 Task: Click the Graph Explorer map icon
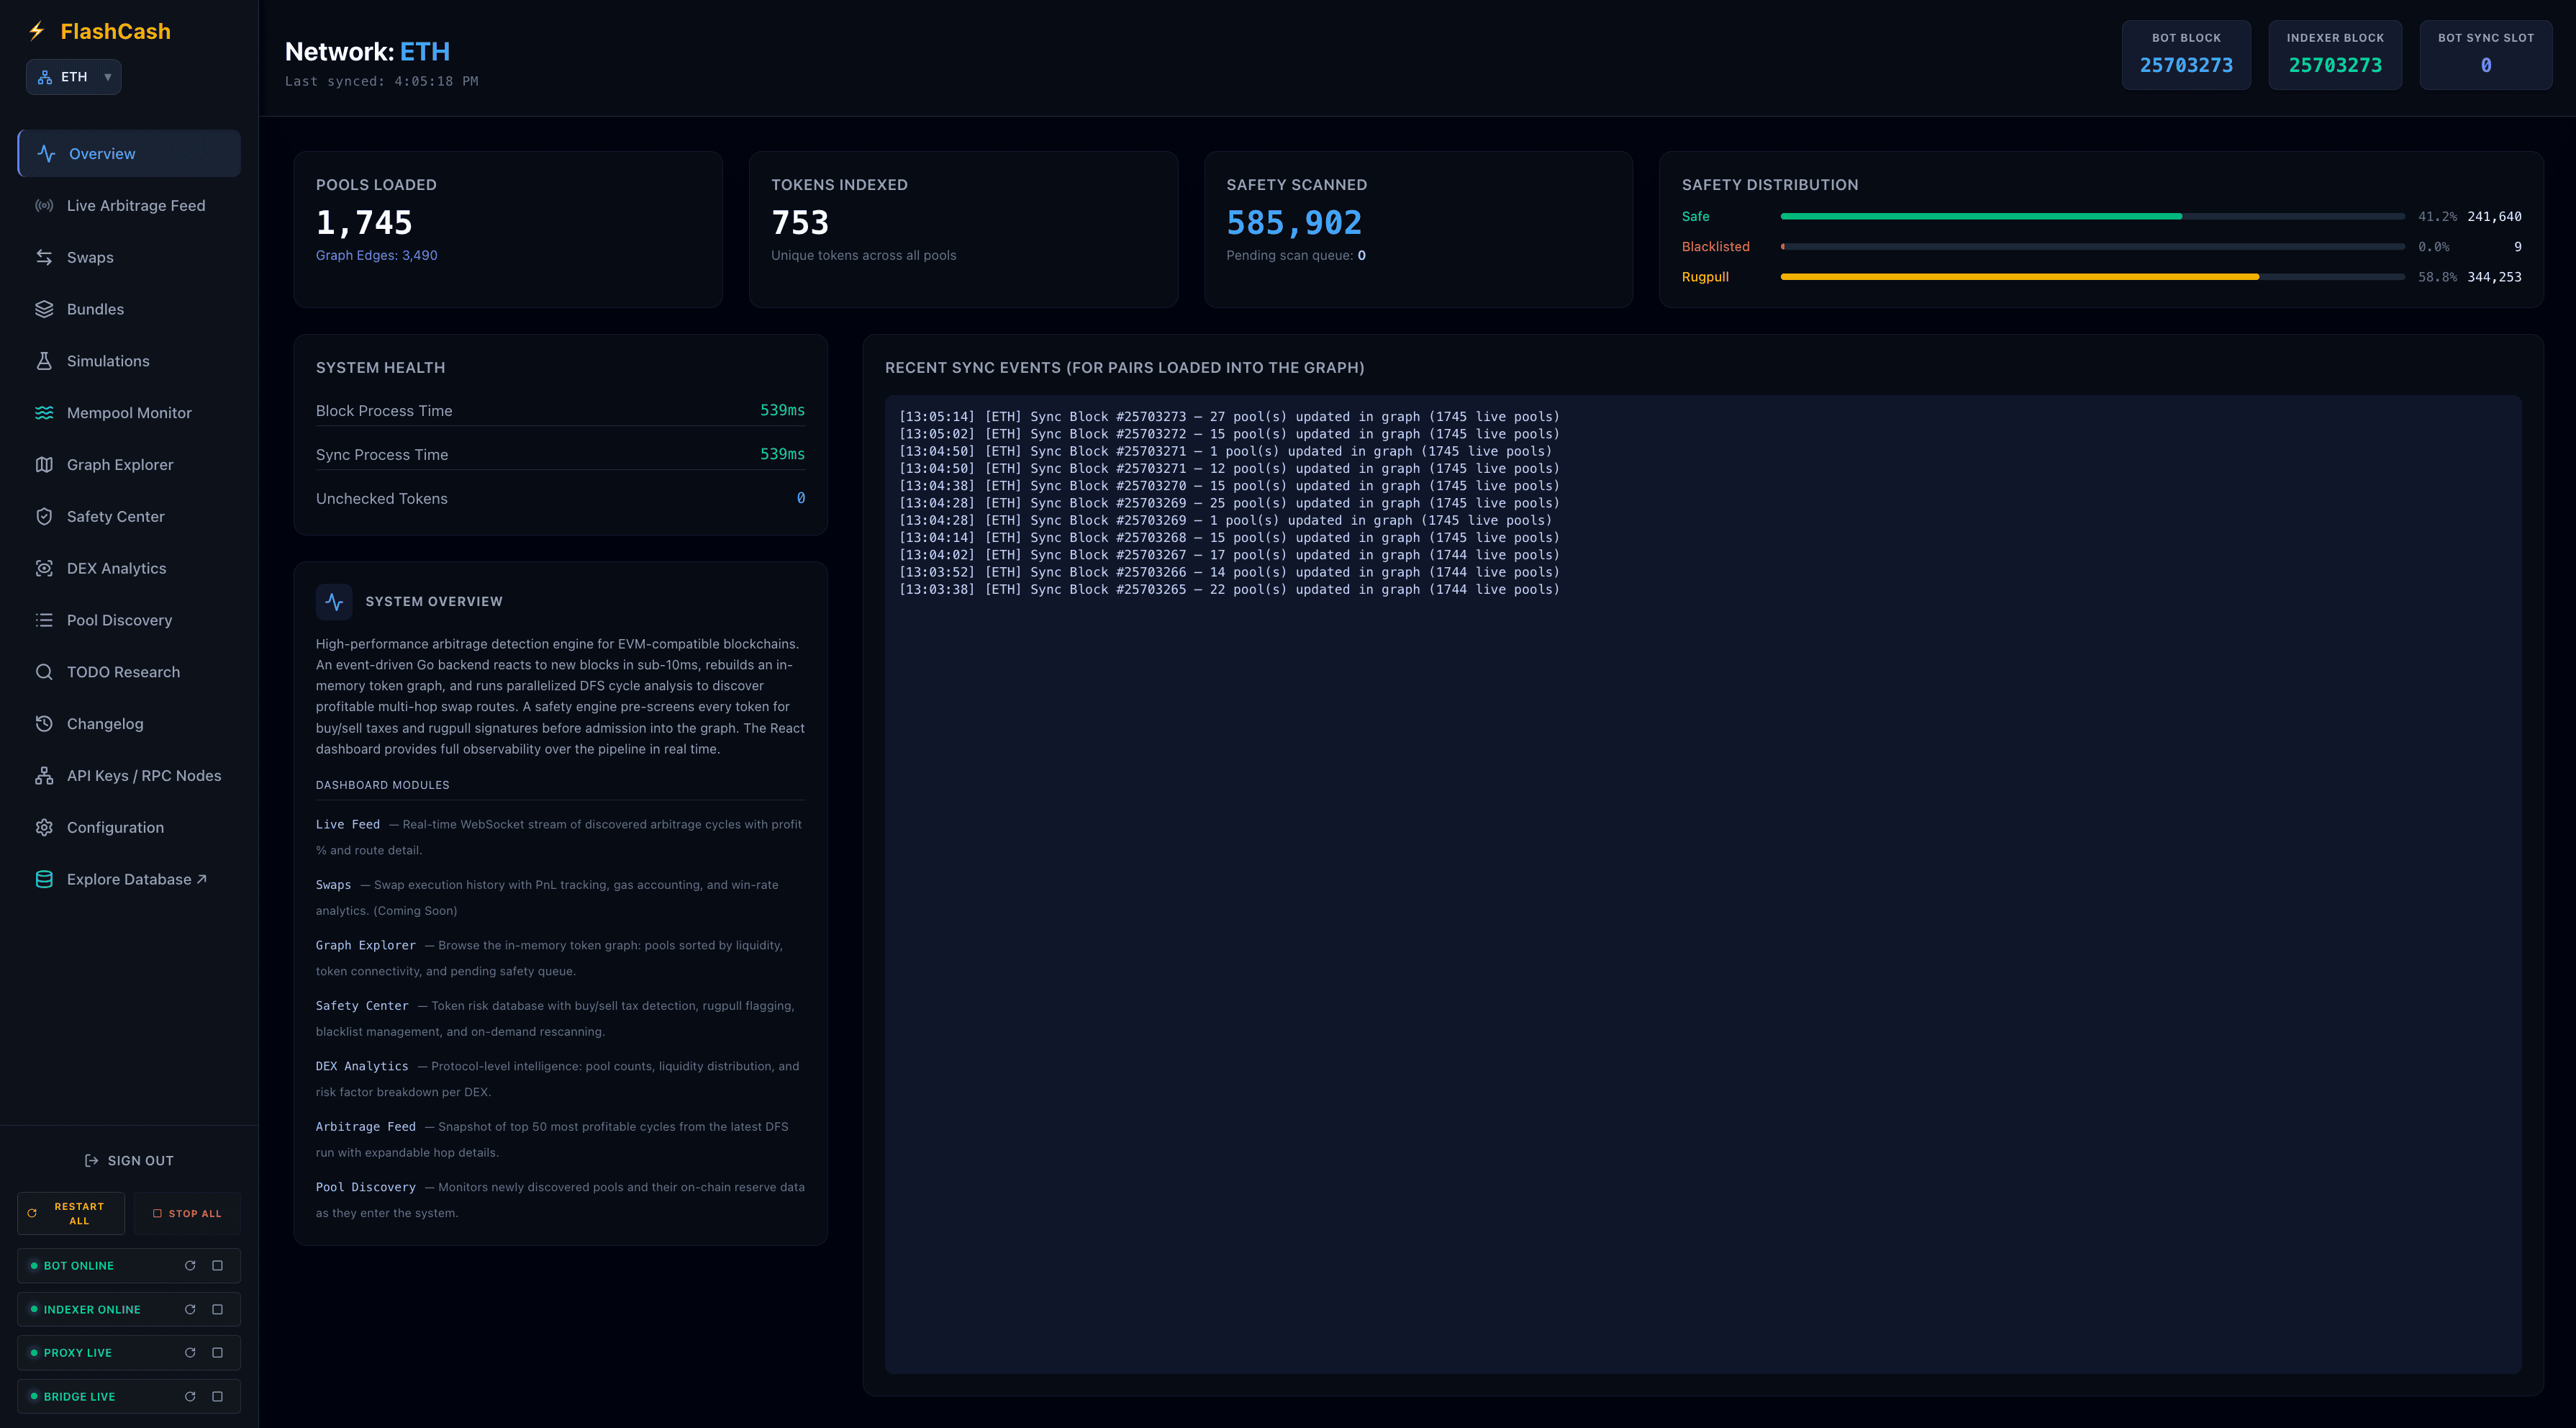pyautogui.click(x=44, y=465)
